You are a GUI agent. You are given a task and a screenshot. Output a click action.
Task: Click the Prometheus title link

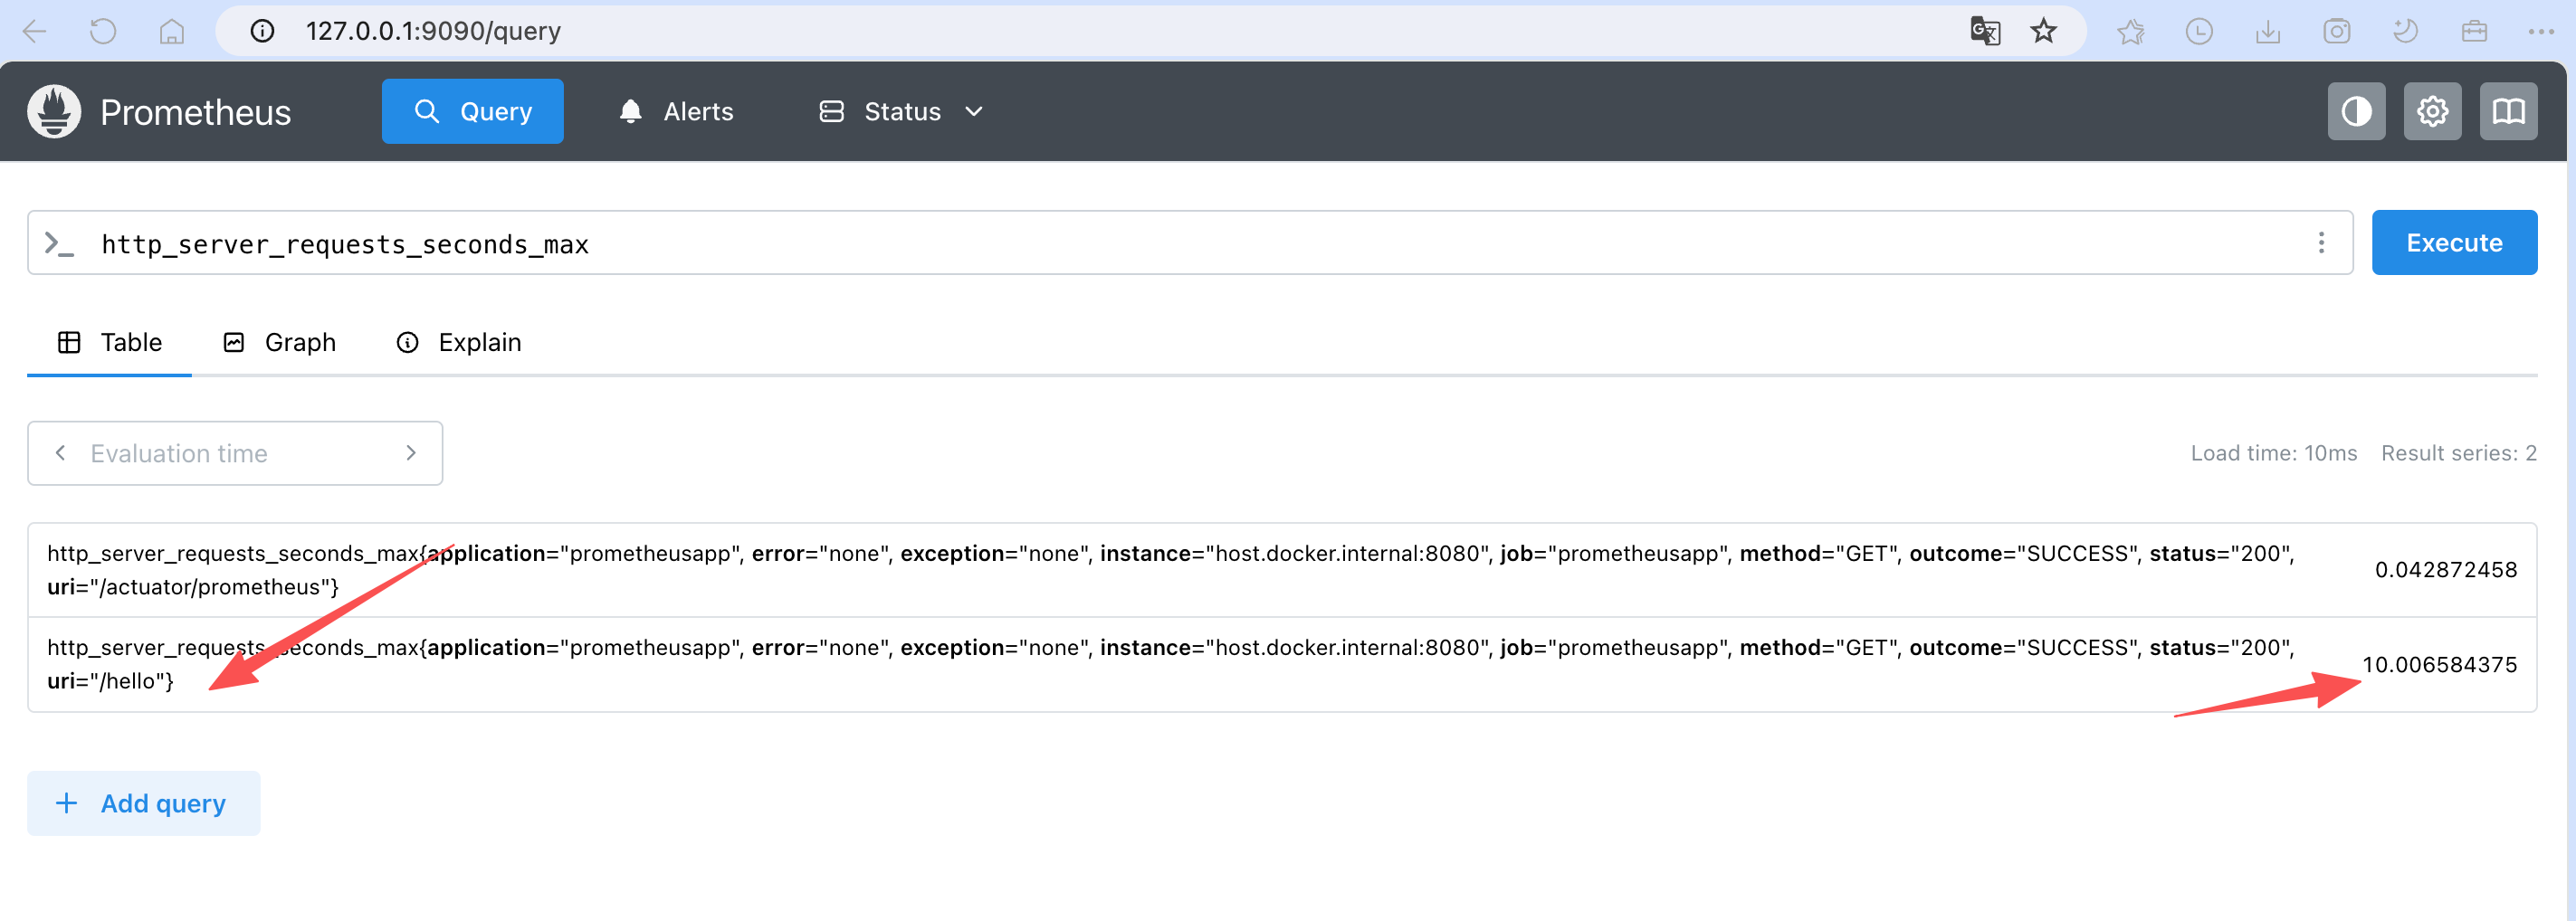[x=195, y=112]
